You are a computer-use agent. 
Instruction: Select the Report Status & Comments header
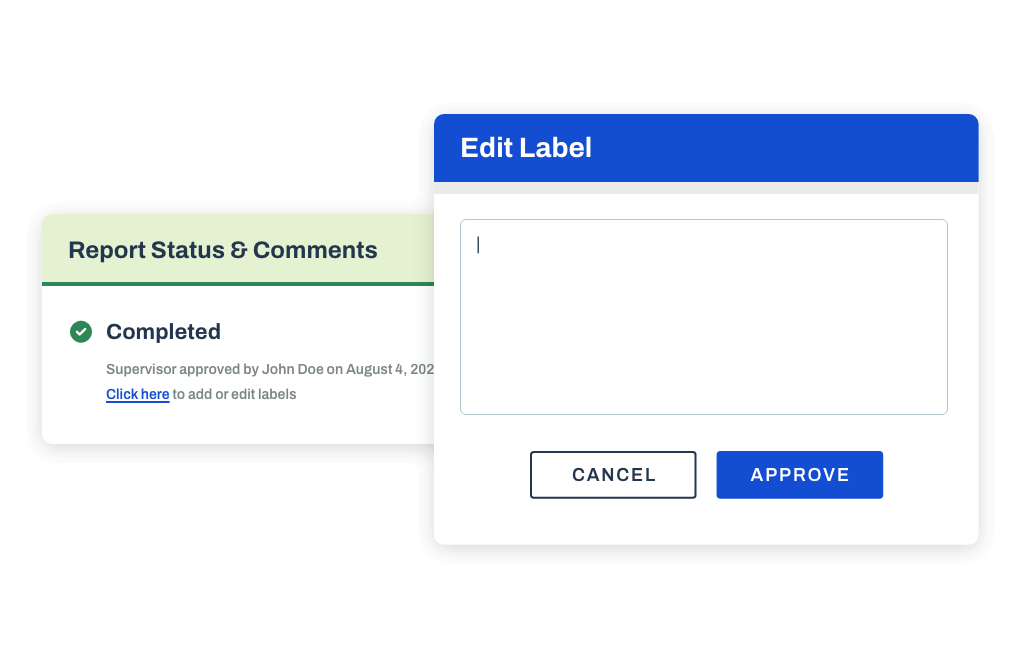[x=222, y=250]
